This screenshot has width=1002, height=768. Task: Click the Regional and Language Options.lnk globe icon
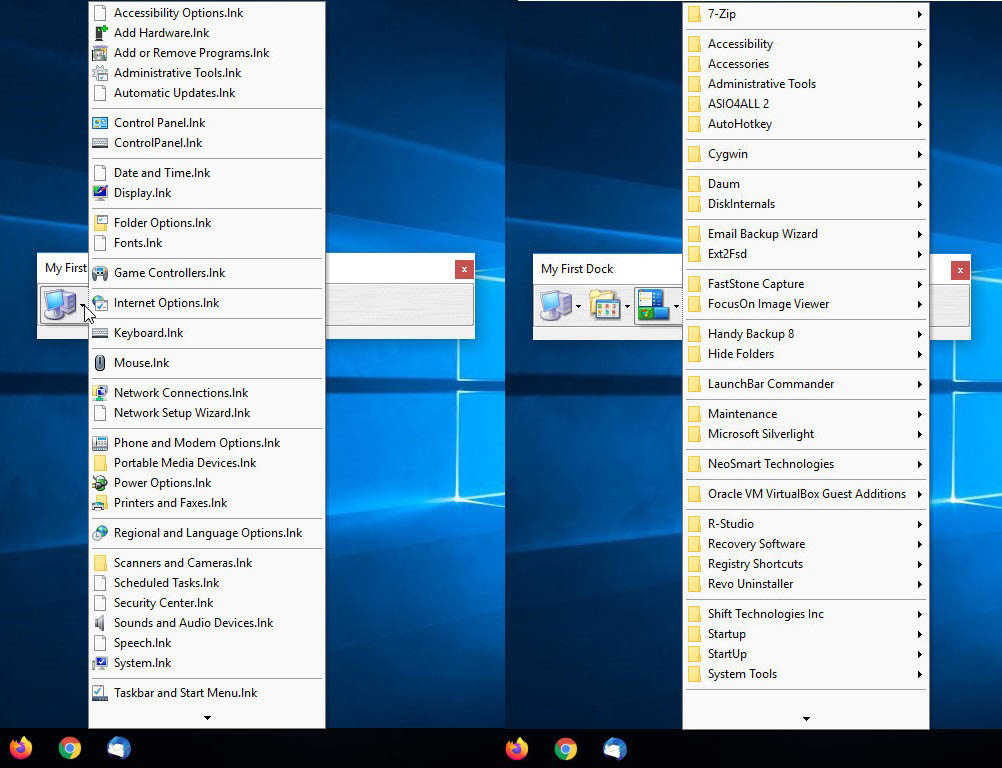[100, 533]
